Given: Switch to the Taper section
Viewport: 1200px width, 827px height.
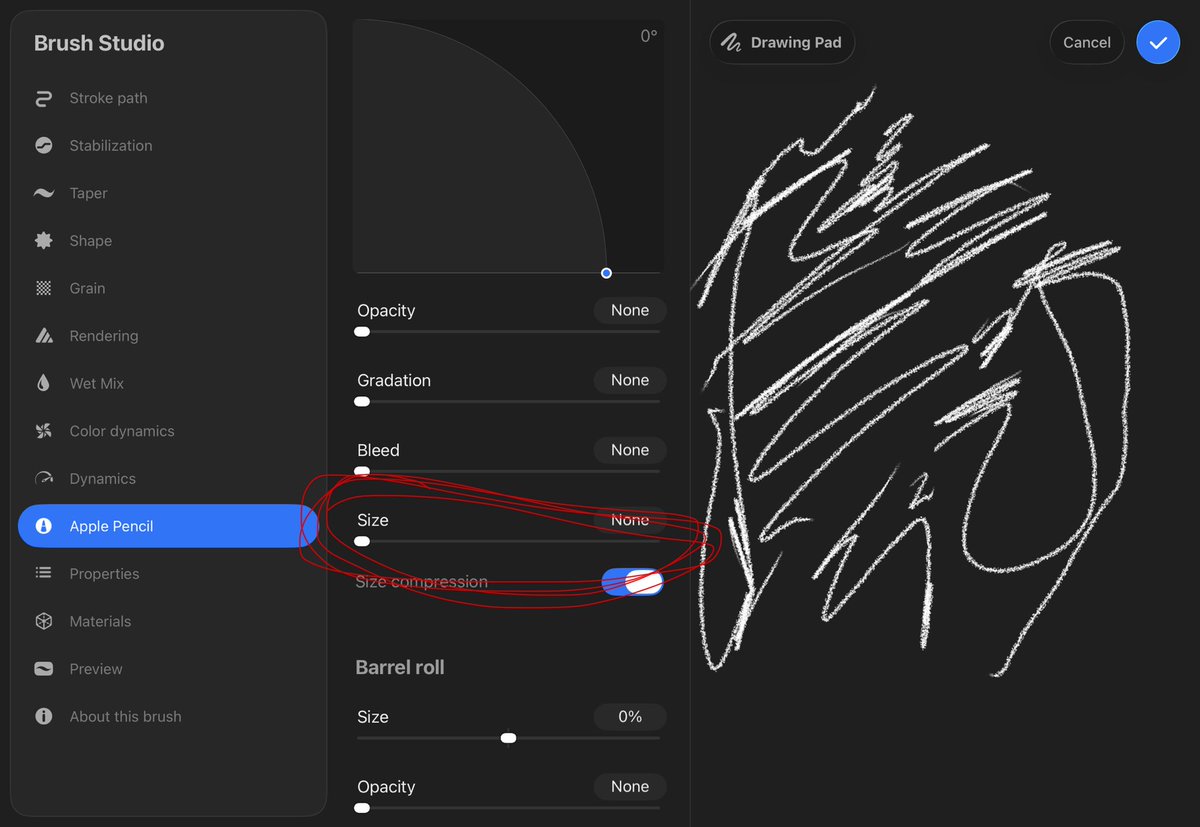Looking at the screenshot, I should click(168, 193).
